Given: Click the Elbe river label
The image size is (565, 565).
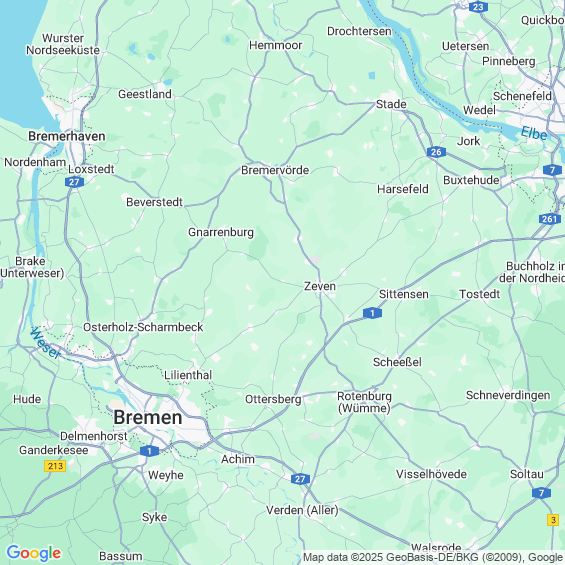Looking at the screenshot, I should [x=534, y=133].
